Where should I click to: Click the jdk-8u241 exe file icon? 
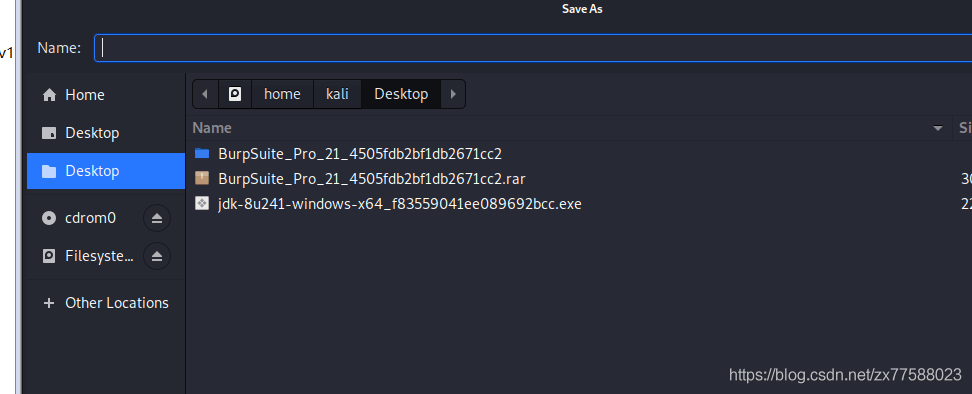click(x=201, y=203)
